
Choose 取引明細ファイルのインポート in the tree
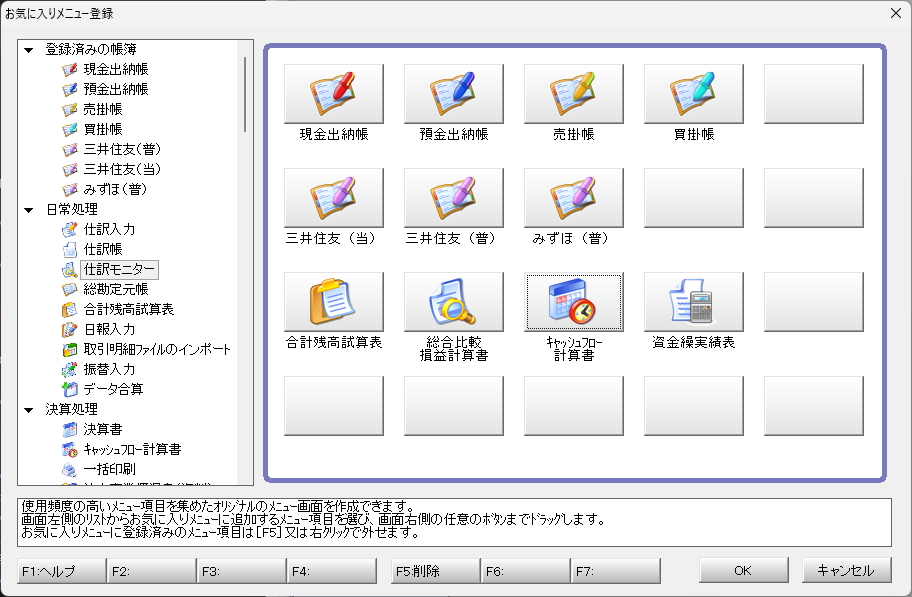click(157, 349)
